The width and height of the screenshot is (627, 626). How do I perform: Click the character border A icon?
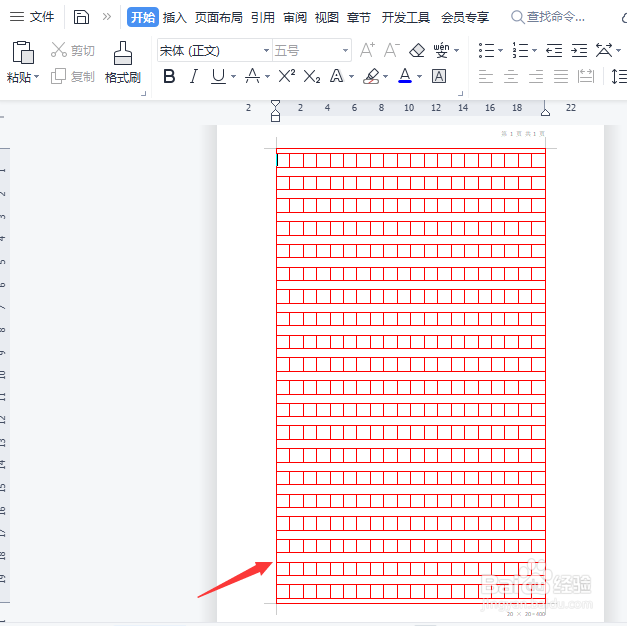(439, 76)
